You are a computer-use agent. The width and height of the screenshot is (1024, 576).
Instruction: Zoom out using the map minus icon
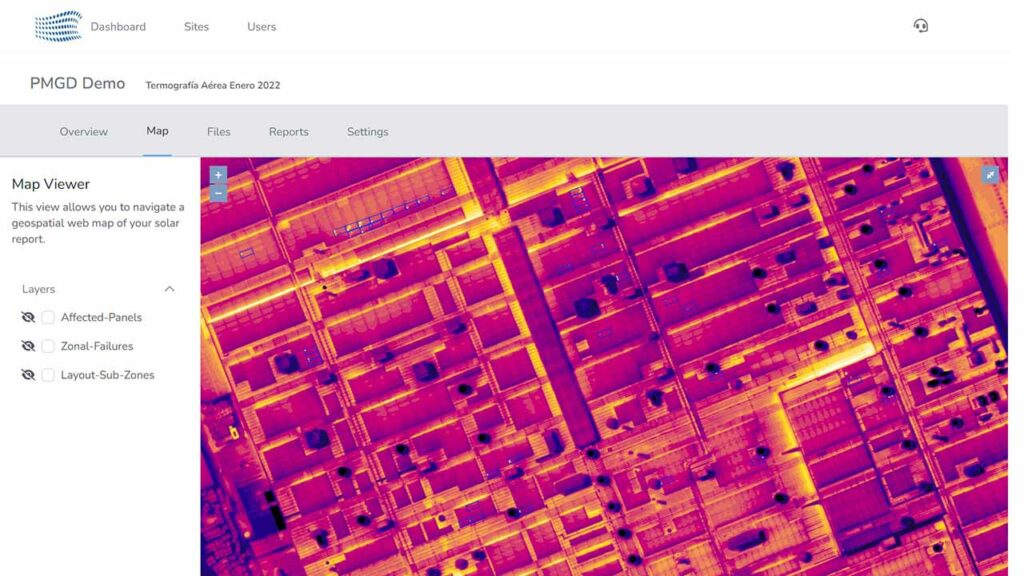217,192
